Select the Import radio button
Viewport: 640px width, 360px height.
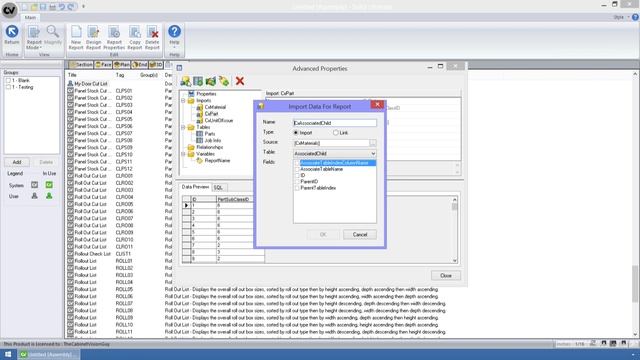coord(296,133)
